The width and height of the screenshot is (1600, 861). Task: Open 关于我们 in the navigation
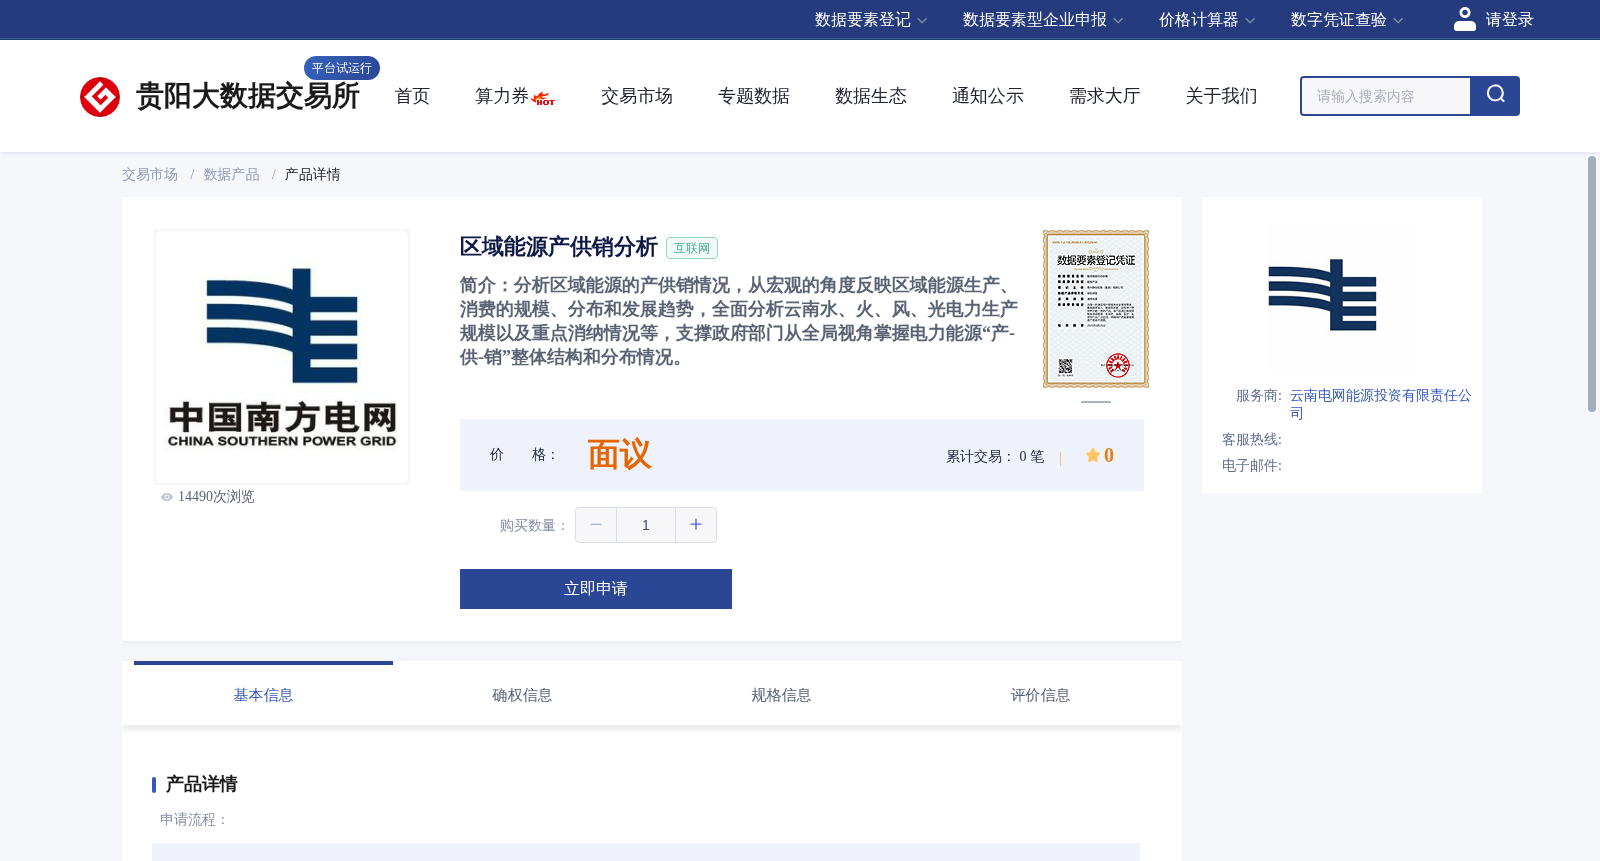click(1222, 96)
